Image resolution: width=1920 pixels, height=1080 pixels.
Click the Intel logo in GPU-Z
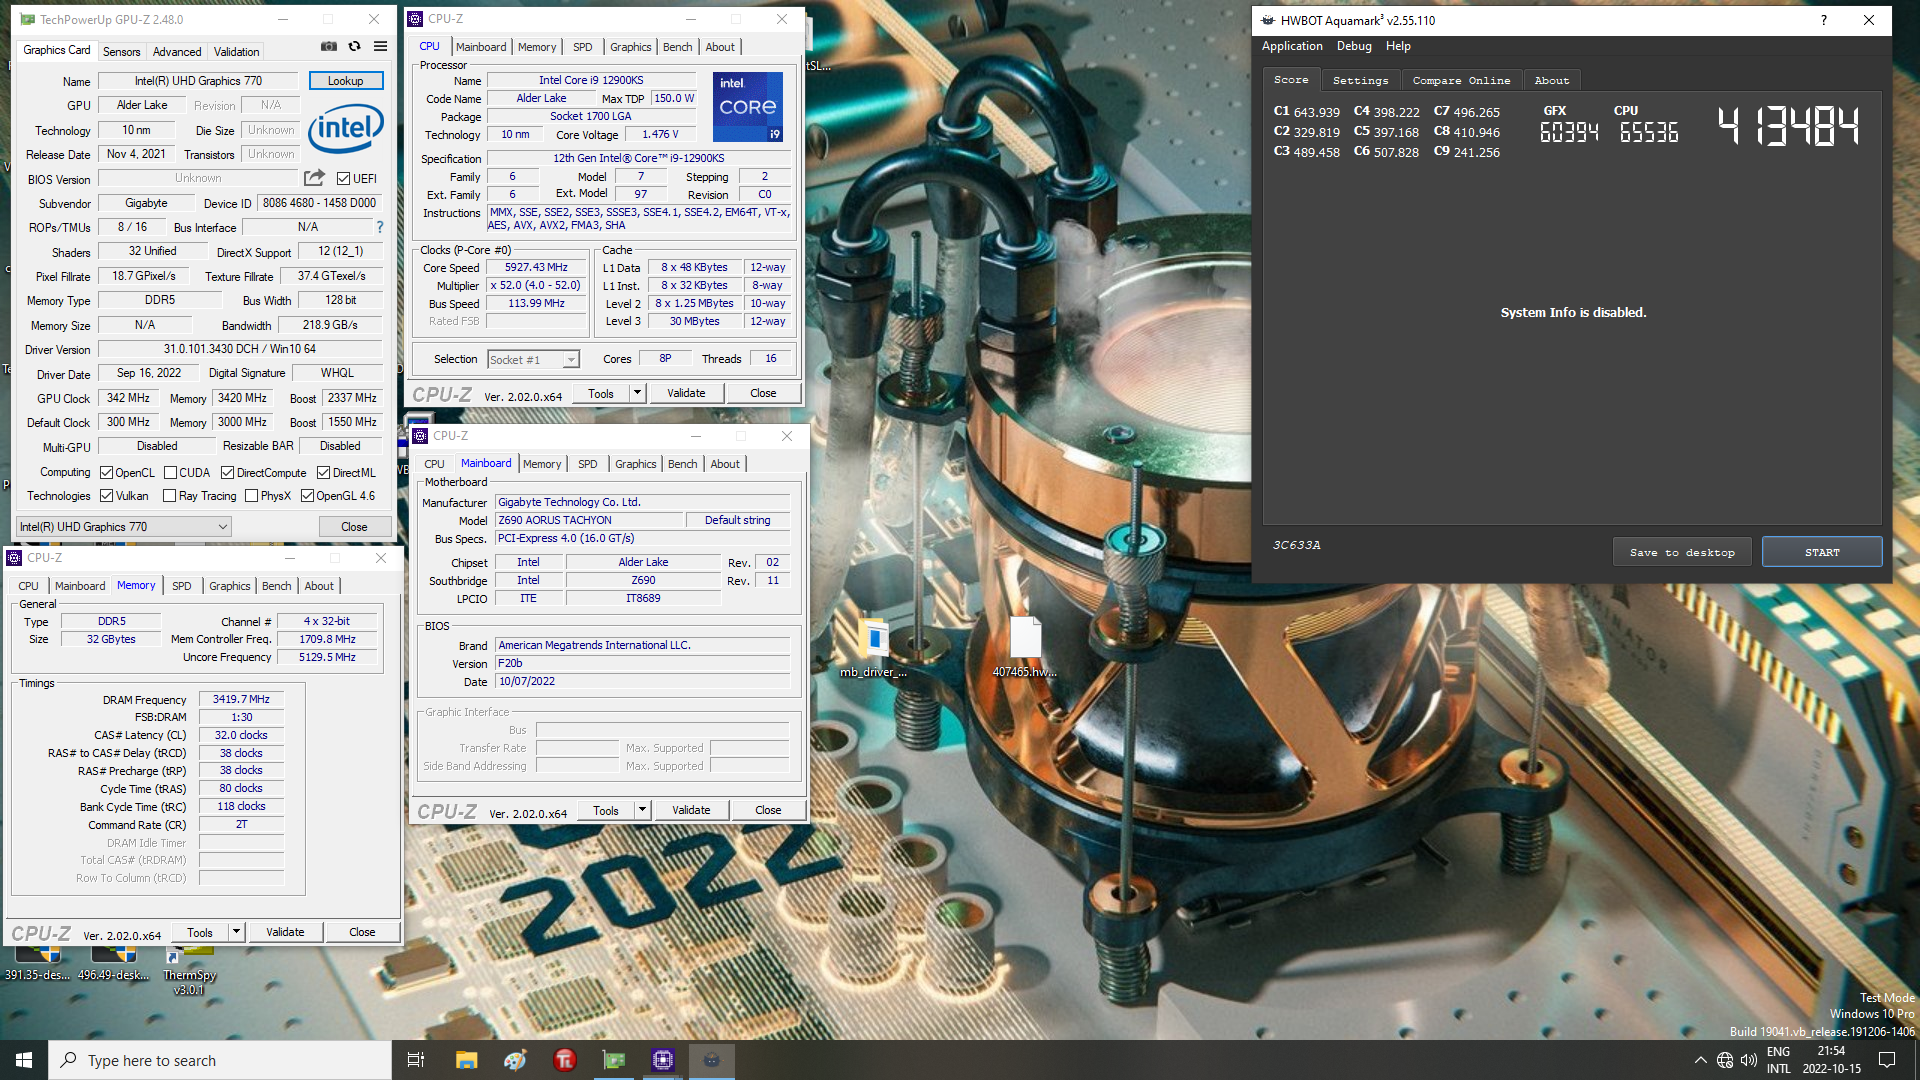point(346,128)
